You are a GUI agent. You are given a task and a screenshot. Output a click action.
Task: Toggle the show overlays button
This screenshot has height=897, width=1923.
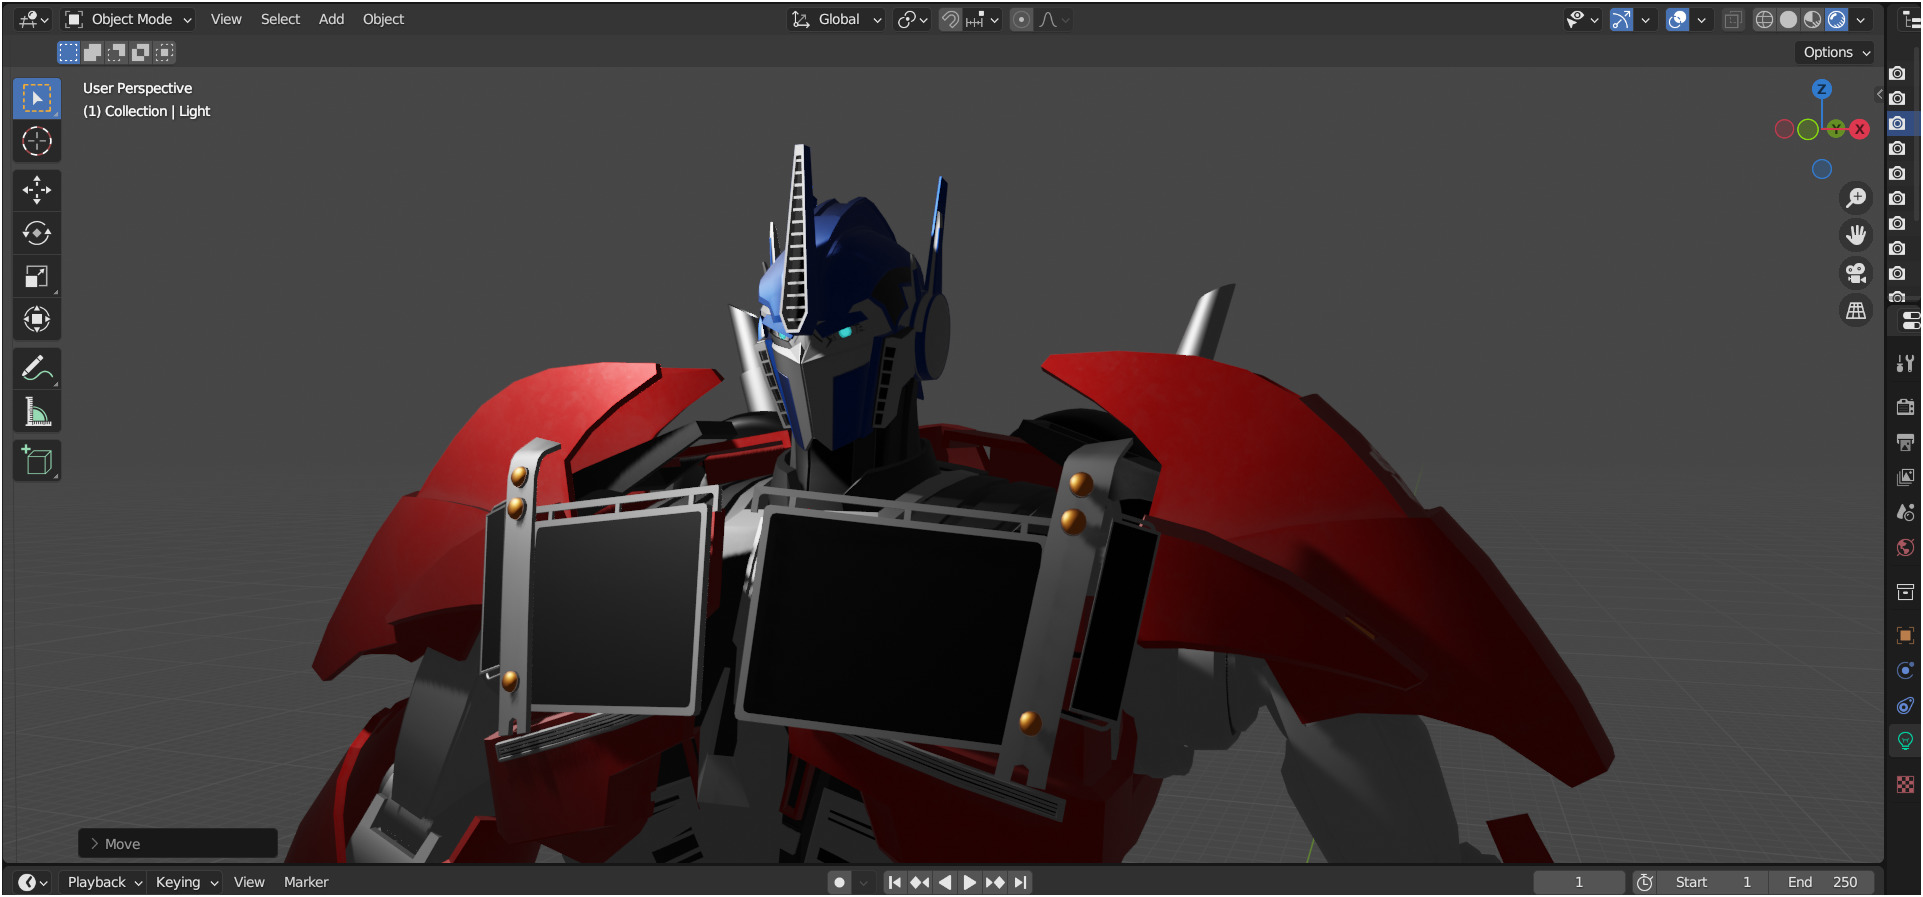[1678, 19]
